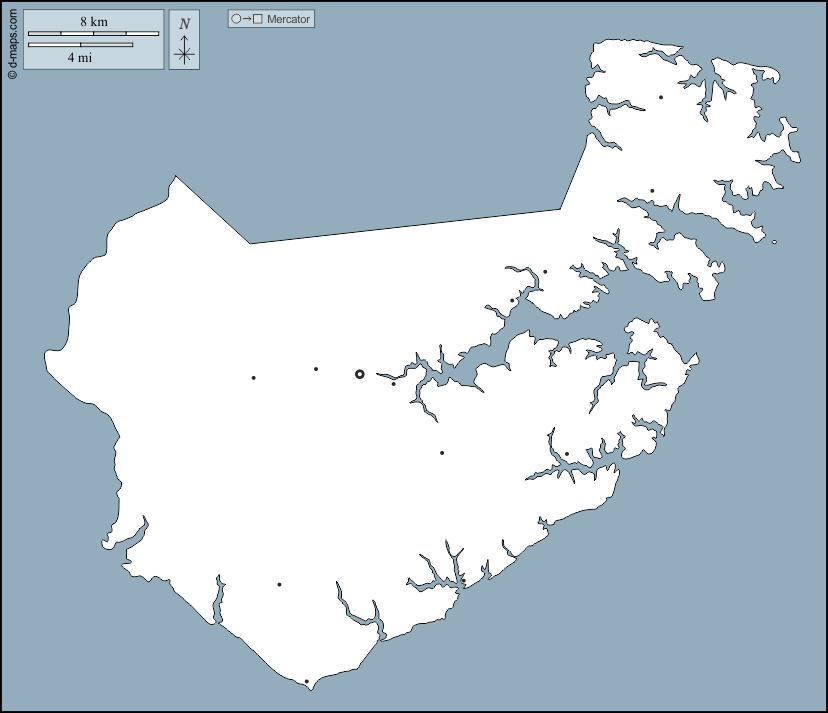This screenshot has width=828, height=713.
Task: Select the ring-shaped capital city marker
Action: tap(360, 374)
